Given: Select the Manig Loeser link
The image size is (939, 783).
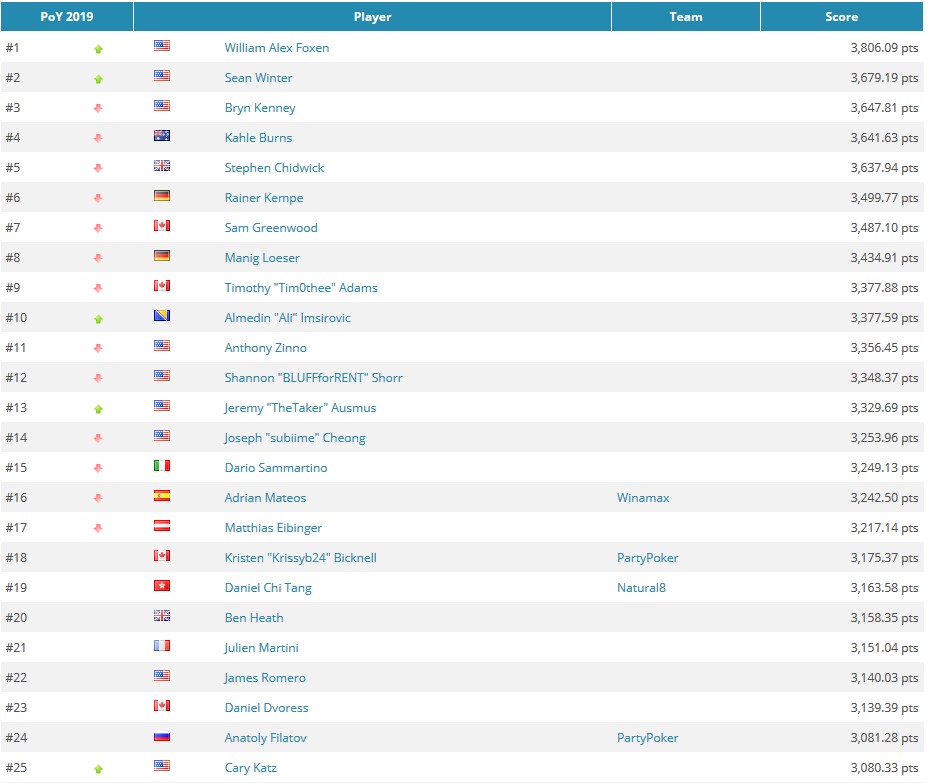Looking at the screenshot, I should pyautogui.click(x=262, y=258).
